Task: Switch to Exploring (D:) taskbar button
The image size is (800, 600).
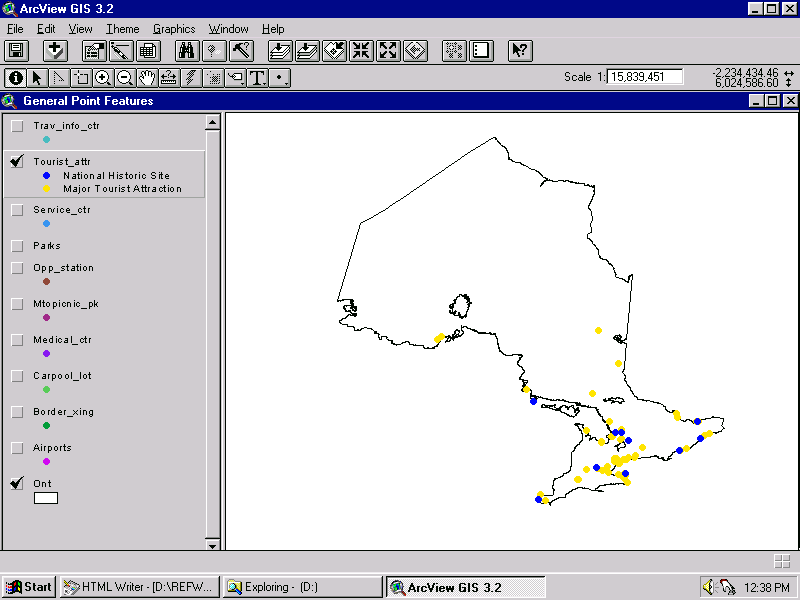Action: (x=303, y=587)
